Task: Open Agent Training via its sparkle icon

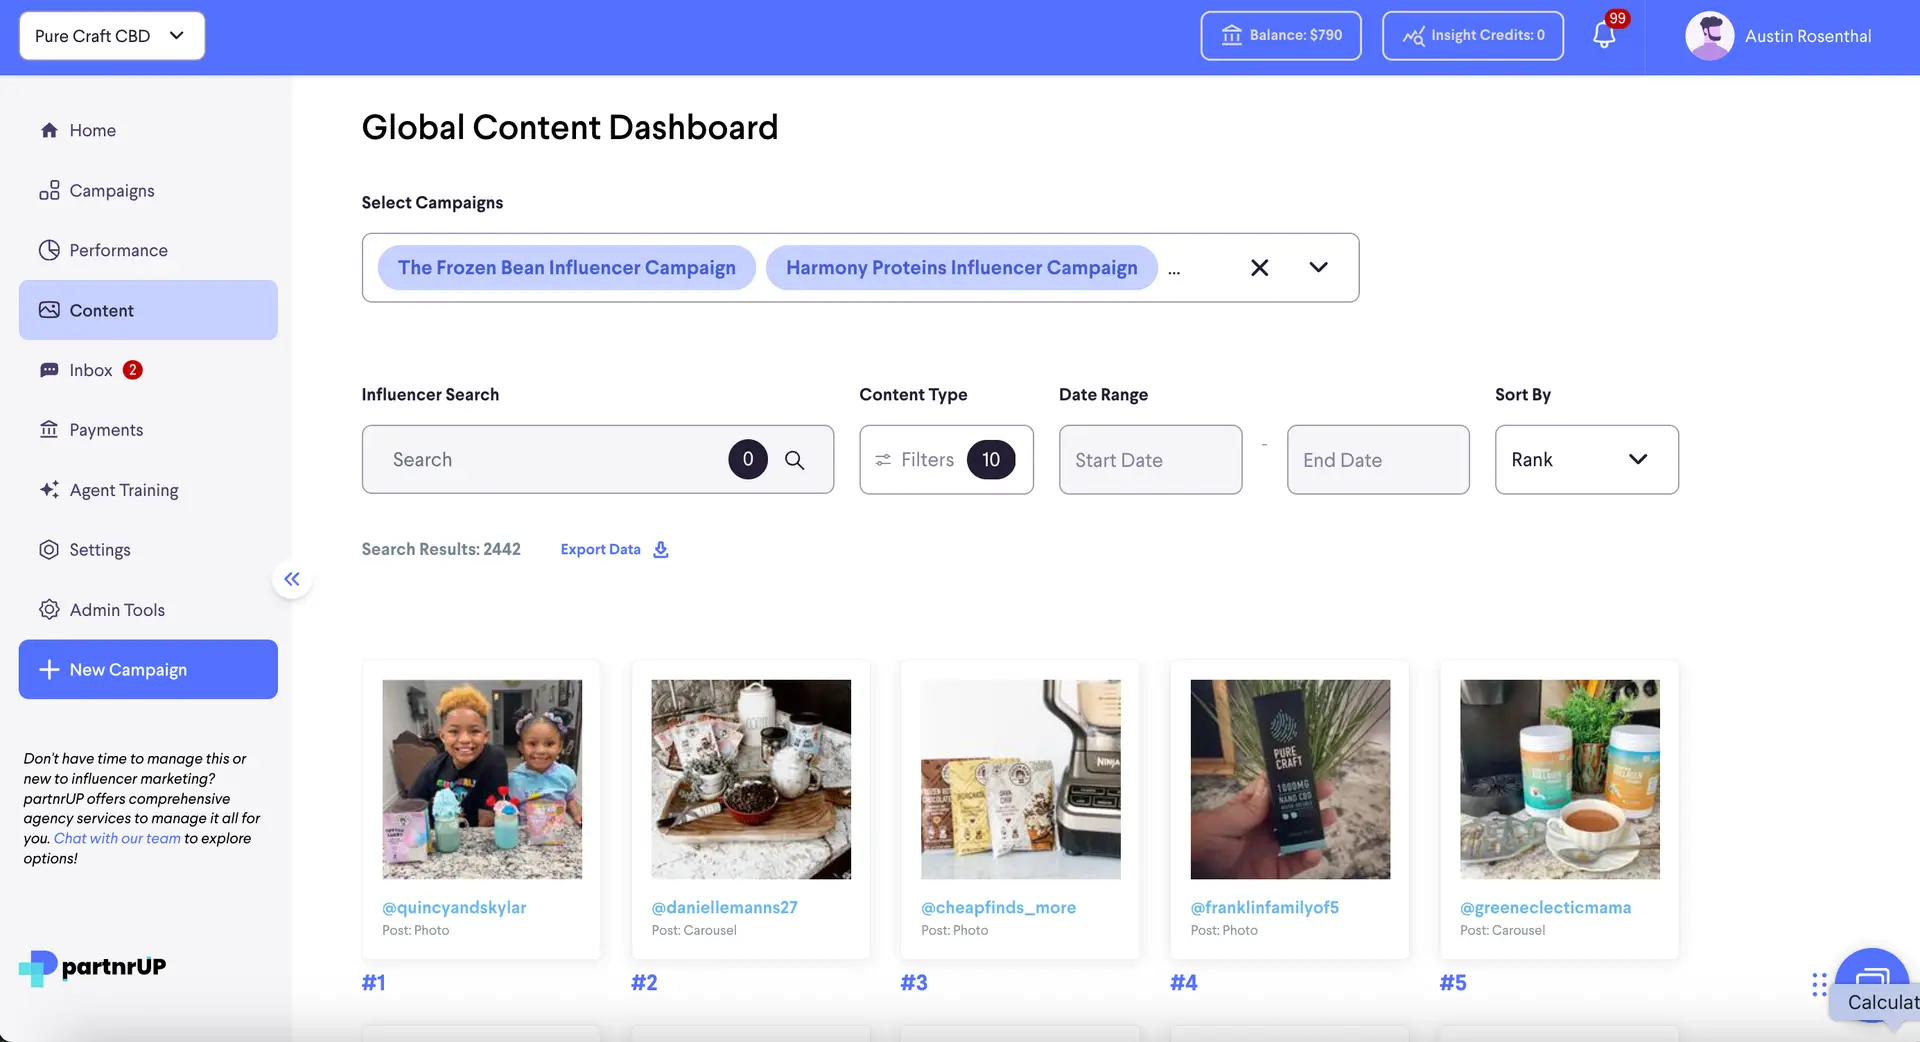Action: 49,489
